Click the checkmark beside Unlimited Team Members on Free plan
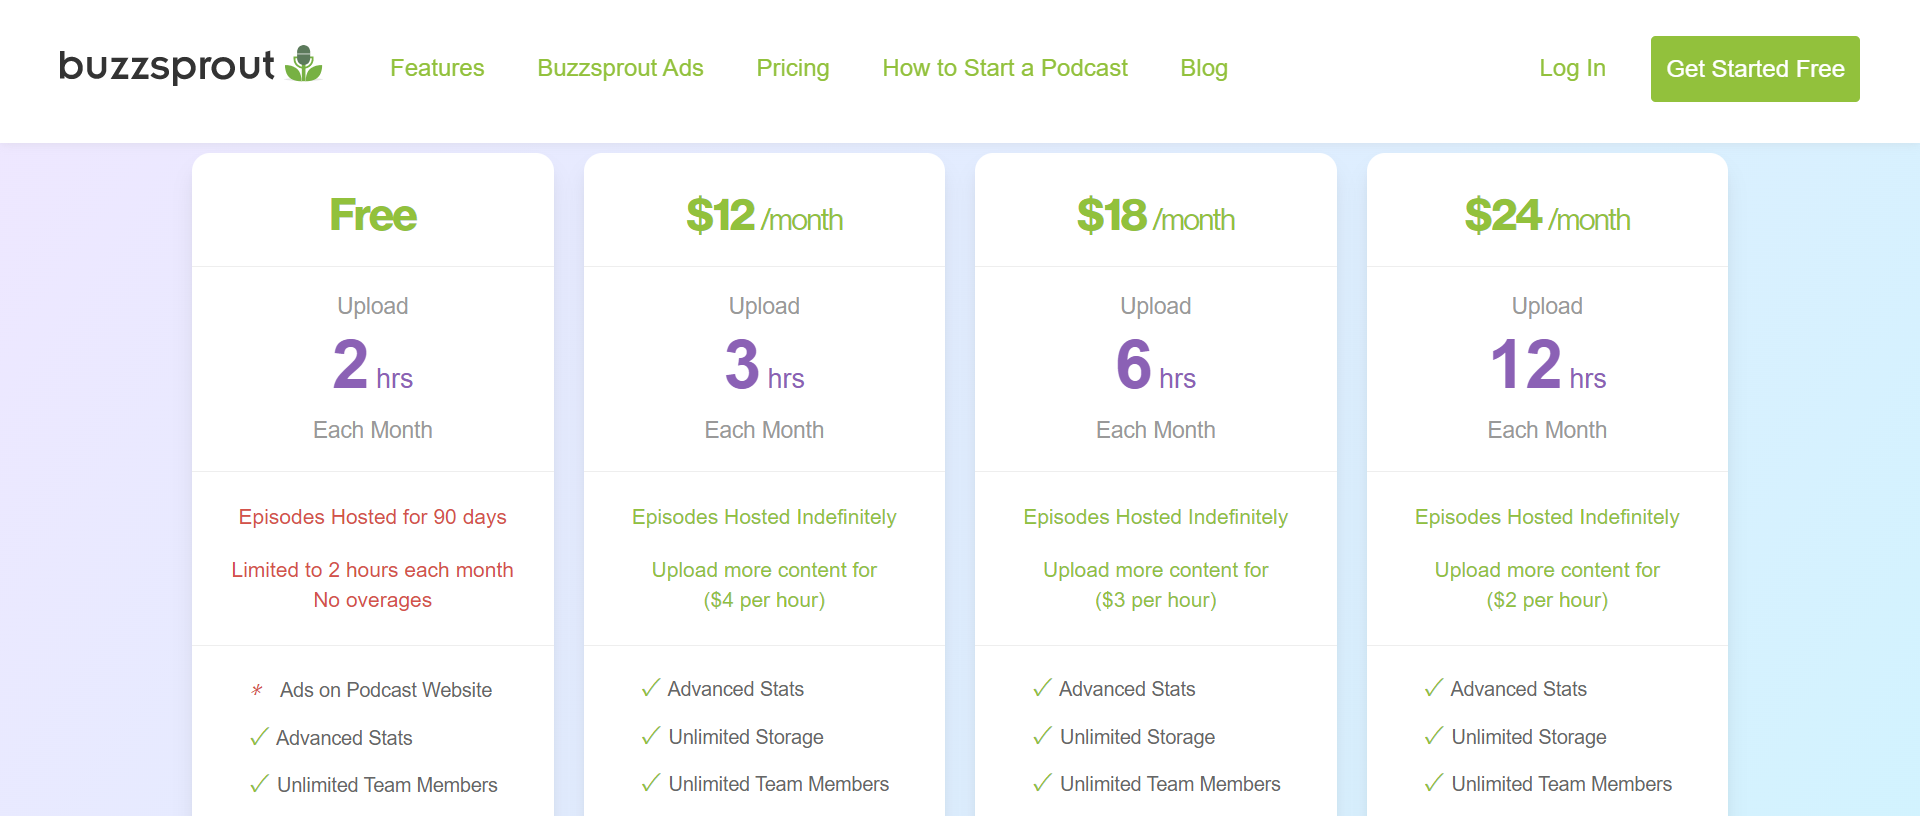Screen dimensions: 1920x816 point(259,784)
